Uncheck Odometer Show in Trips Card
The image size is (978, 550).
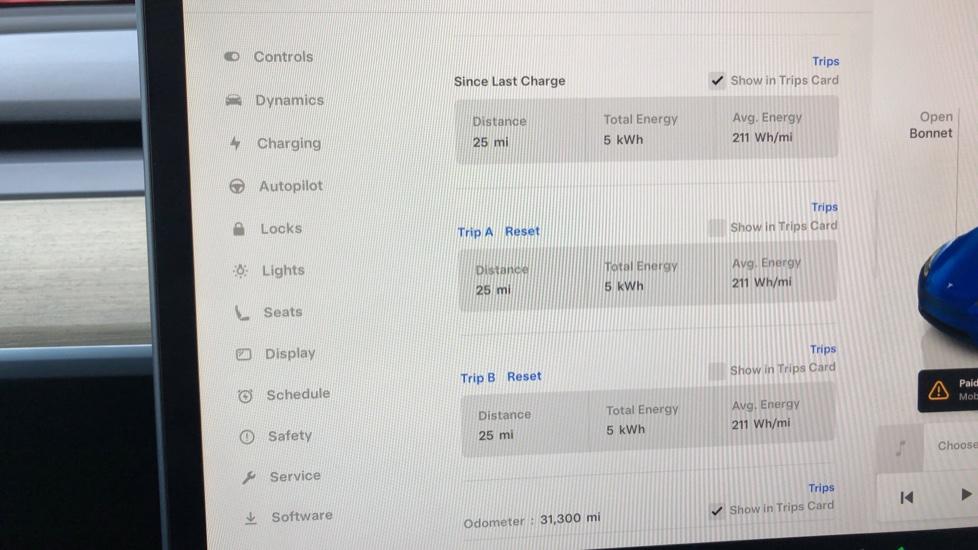(717, 511)
